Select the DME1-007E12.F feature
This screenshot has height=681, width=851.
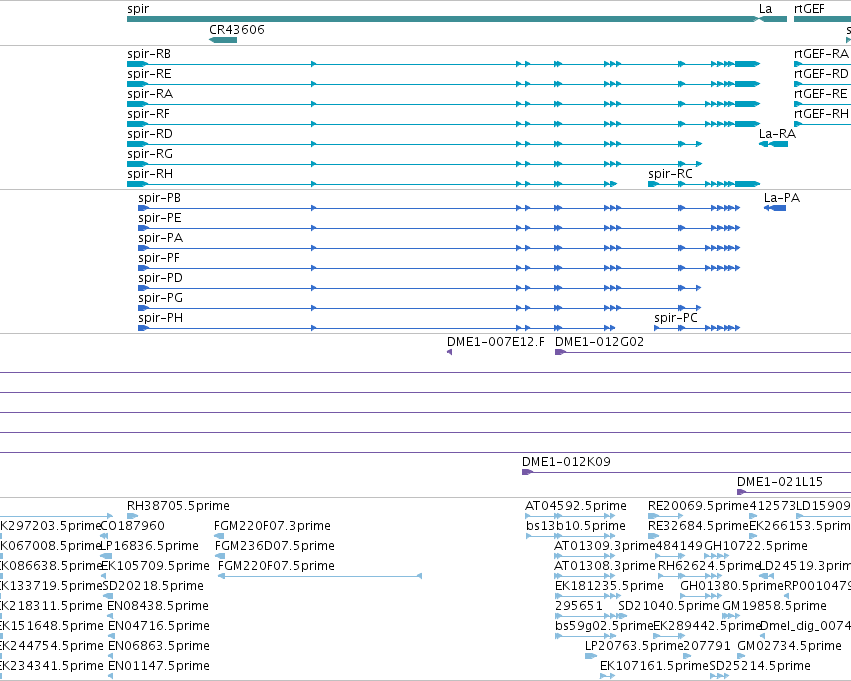click(449, 352)
